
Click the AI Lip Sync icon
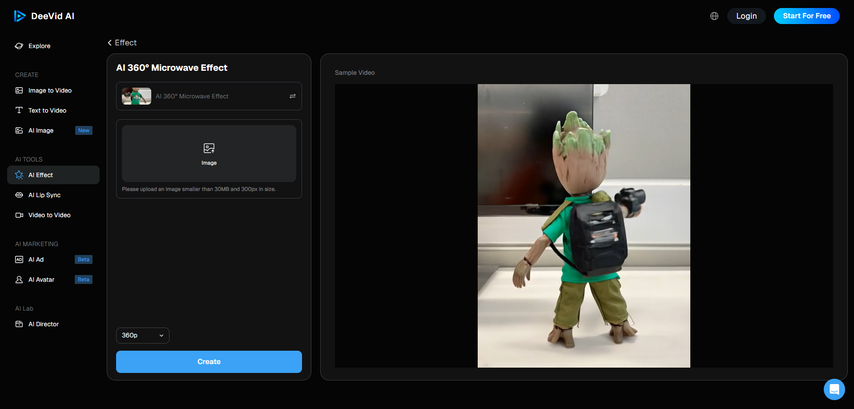click(19, 195)
